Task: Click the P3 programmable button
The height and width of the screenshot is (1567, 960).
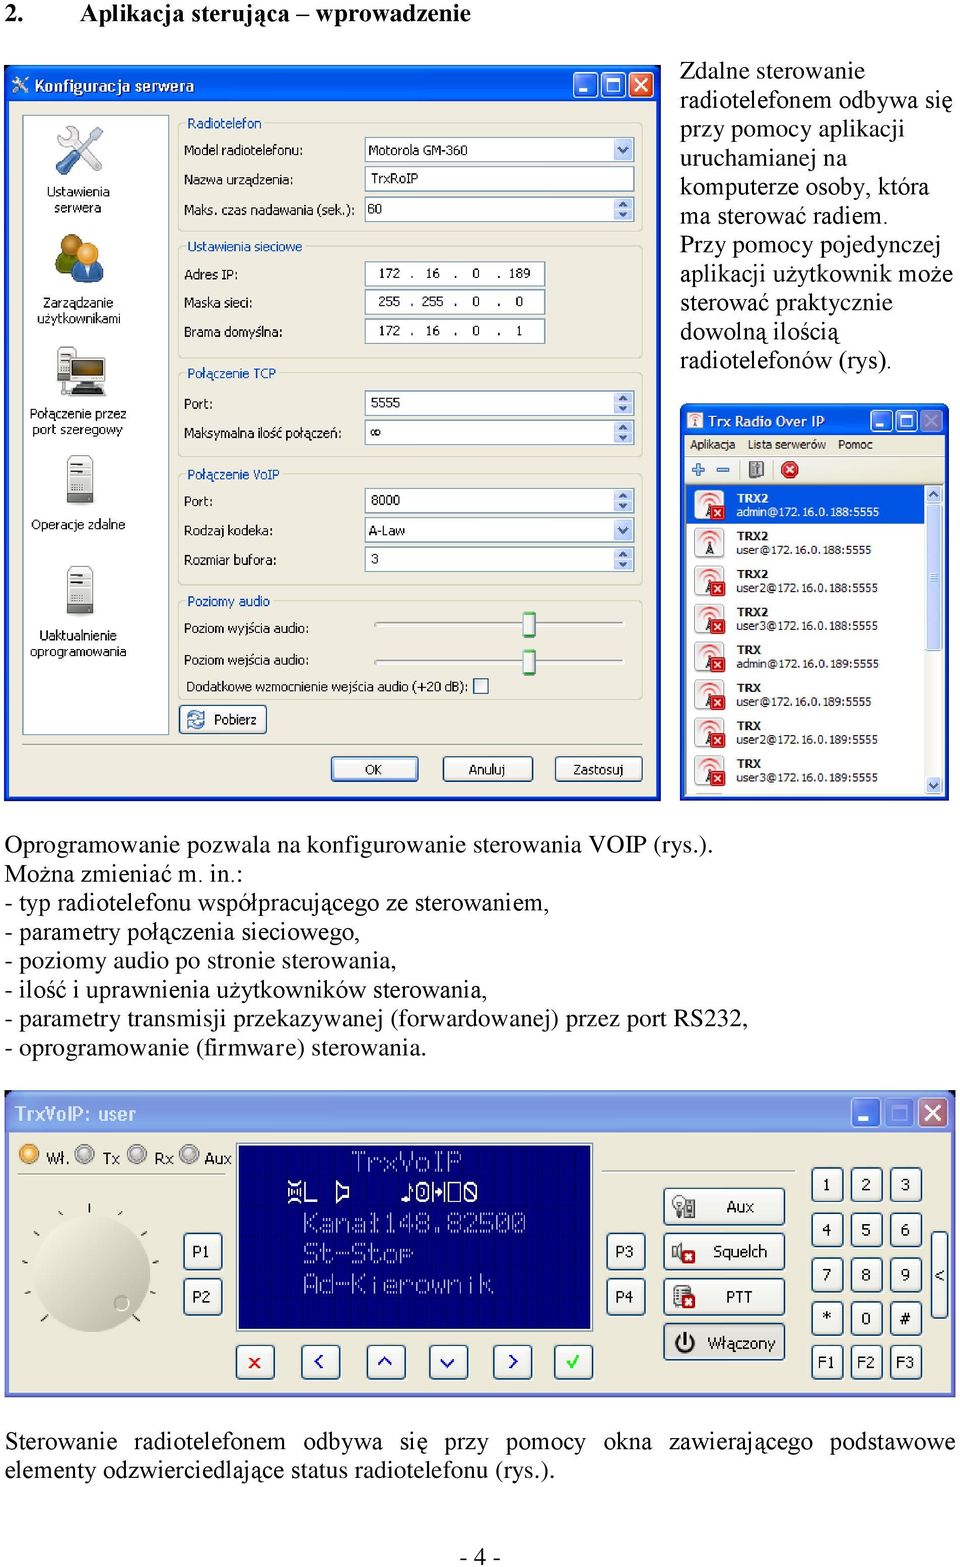Action: pyautogui.click(x=625, y=1251)
